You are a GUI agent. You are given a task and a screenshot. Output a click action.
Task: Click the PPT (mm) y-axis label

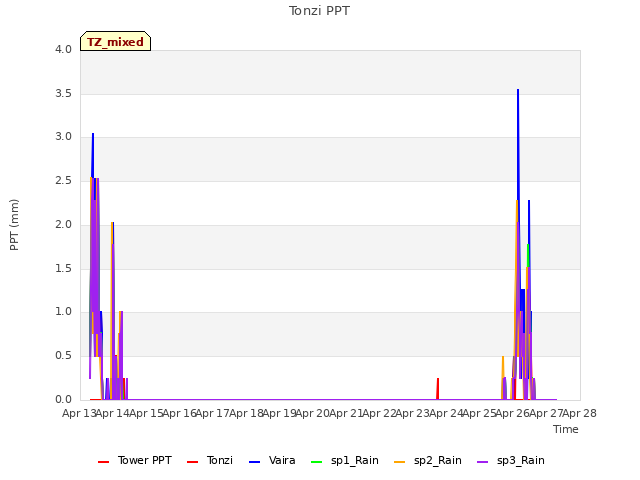pos(14,225)
